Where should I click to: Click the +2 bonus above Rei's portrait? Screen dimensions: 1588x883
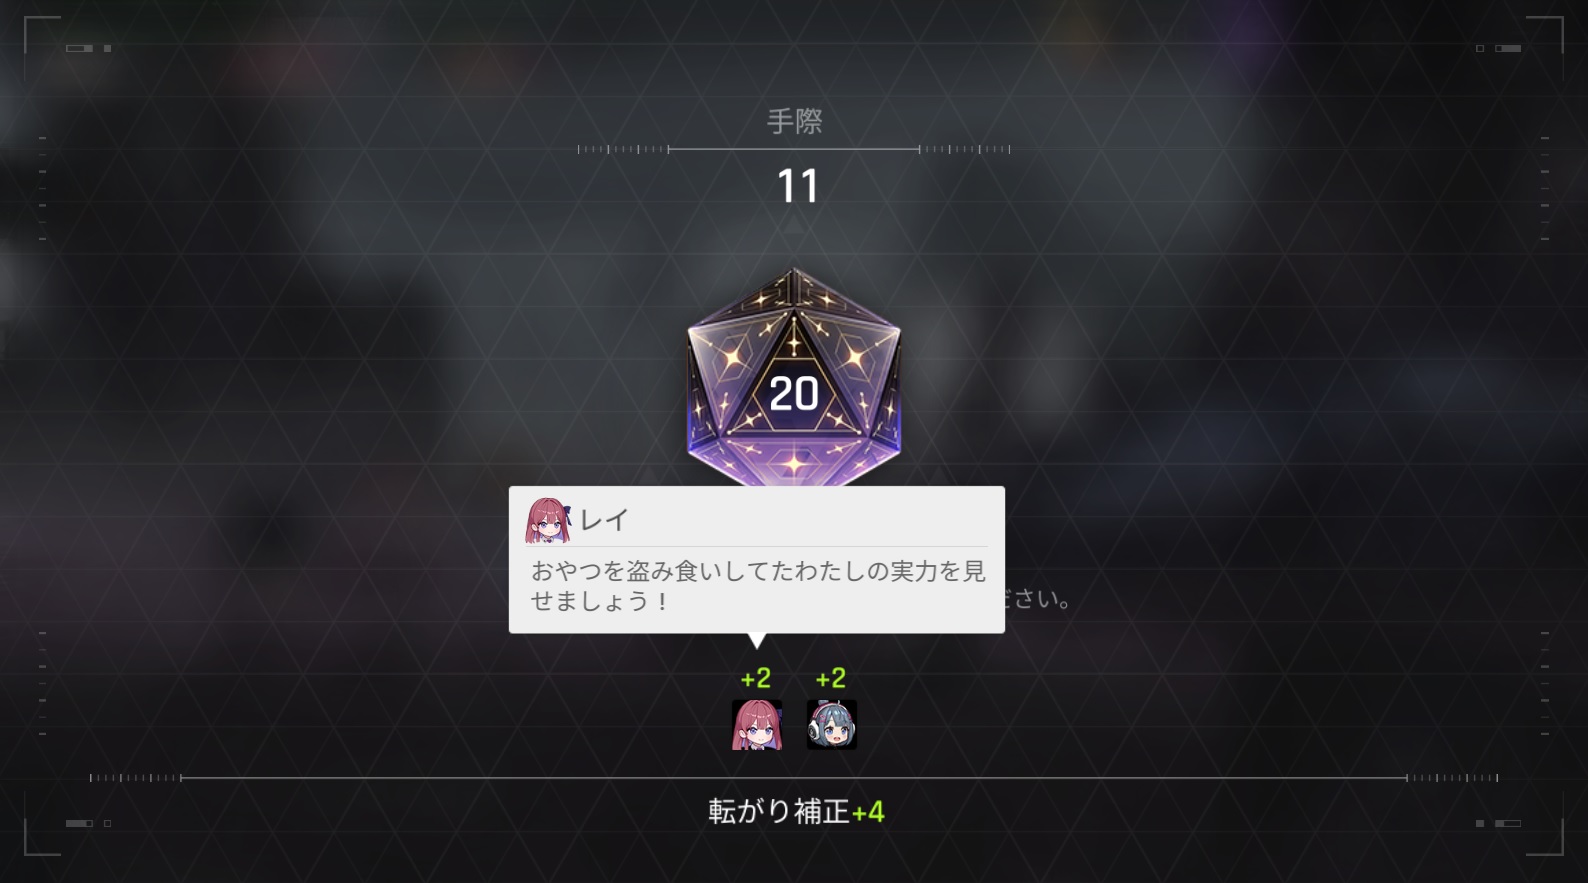756,679
